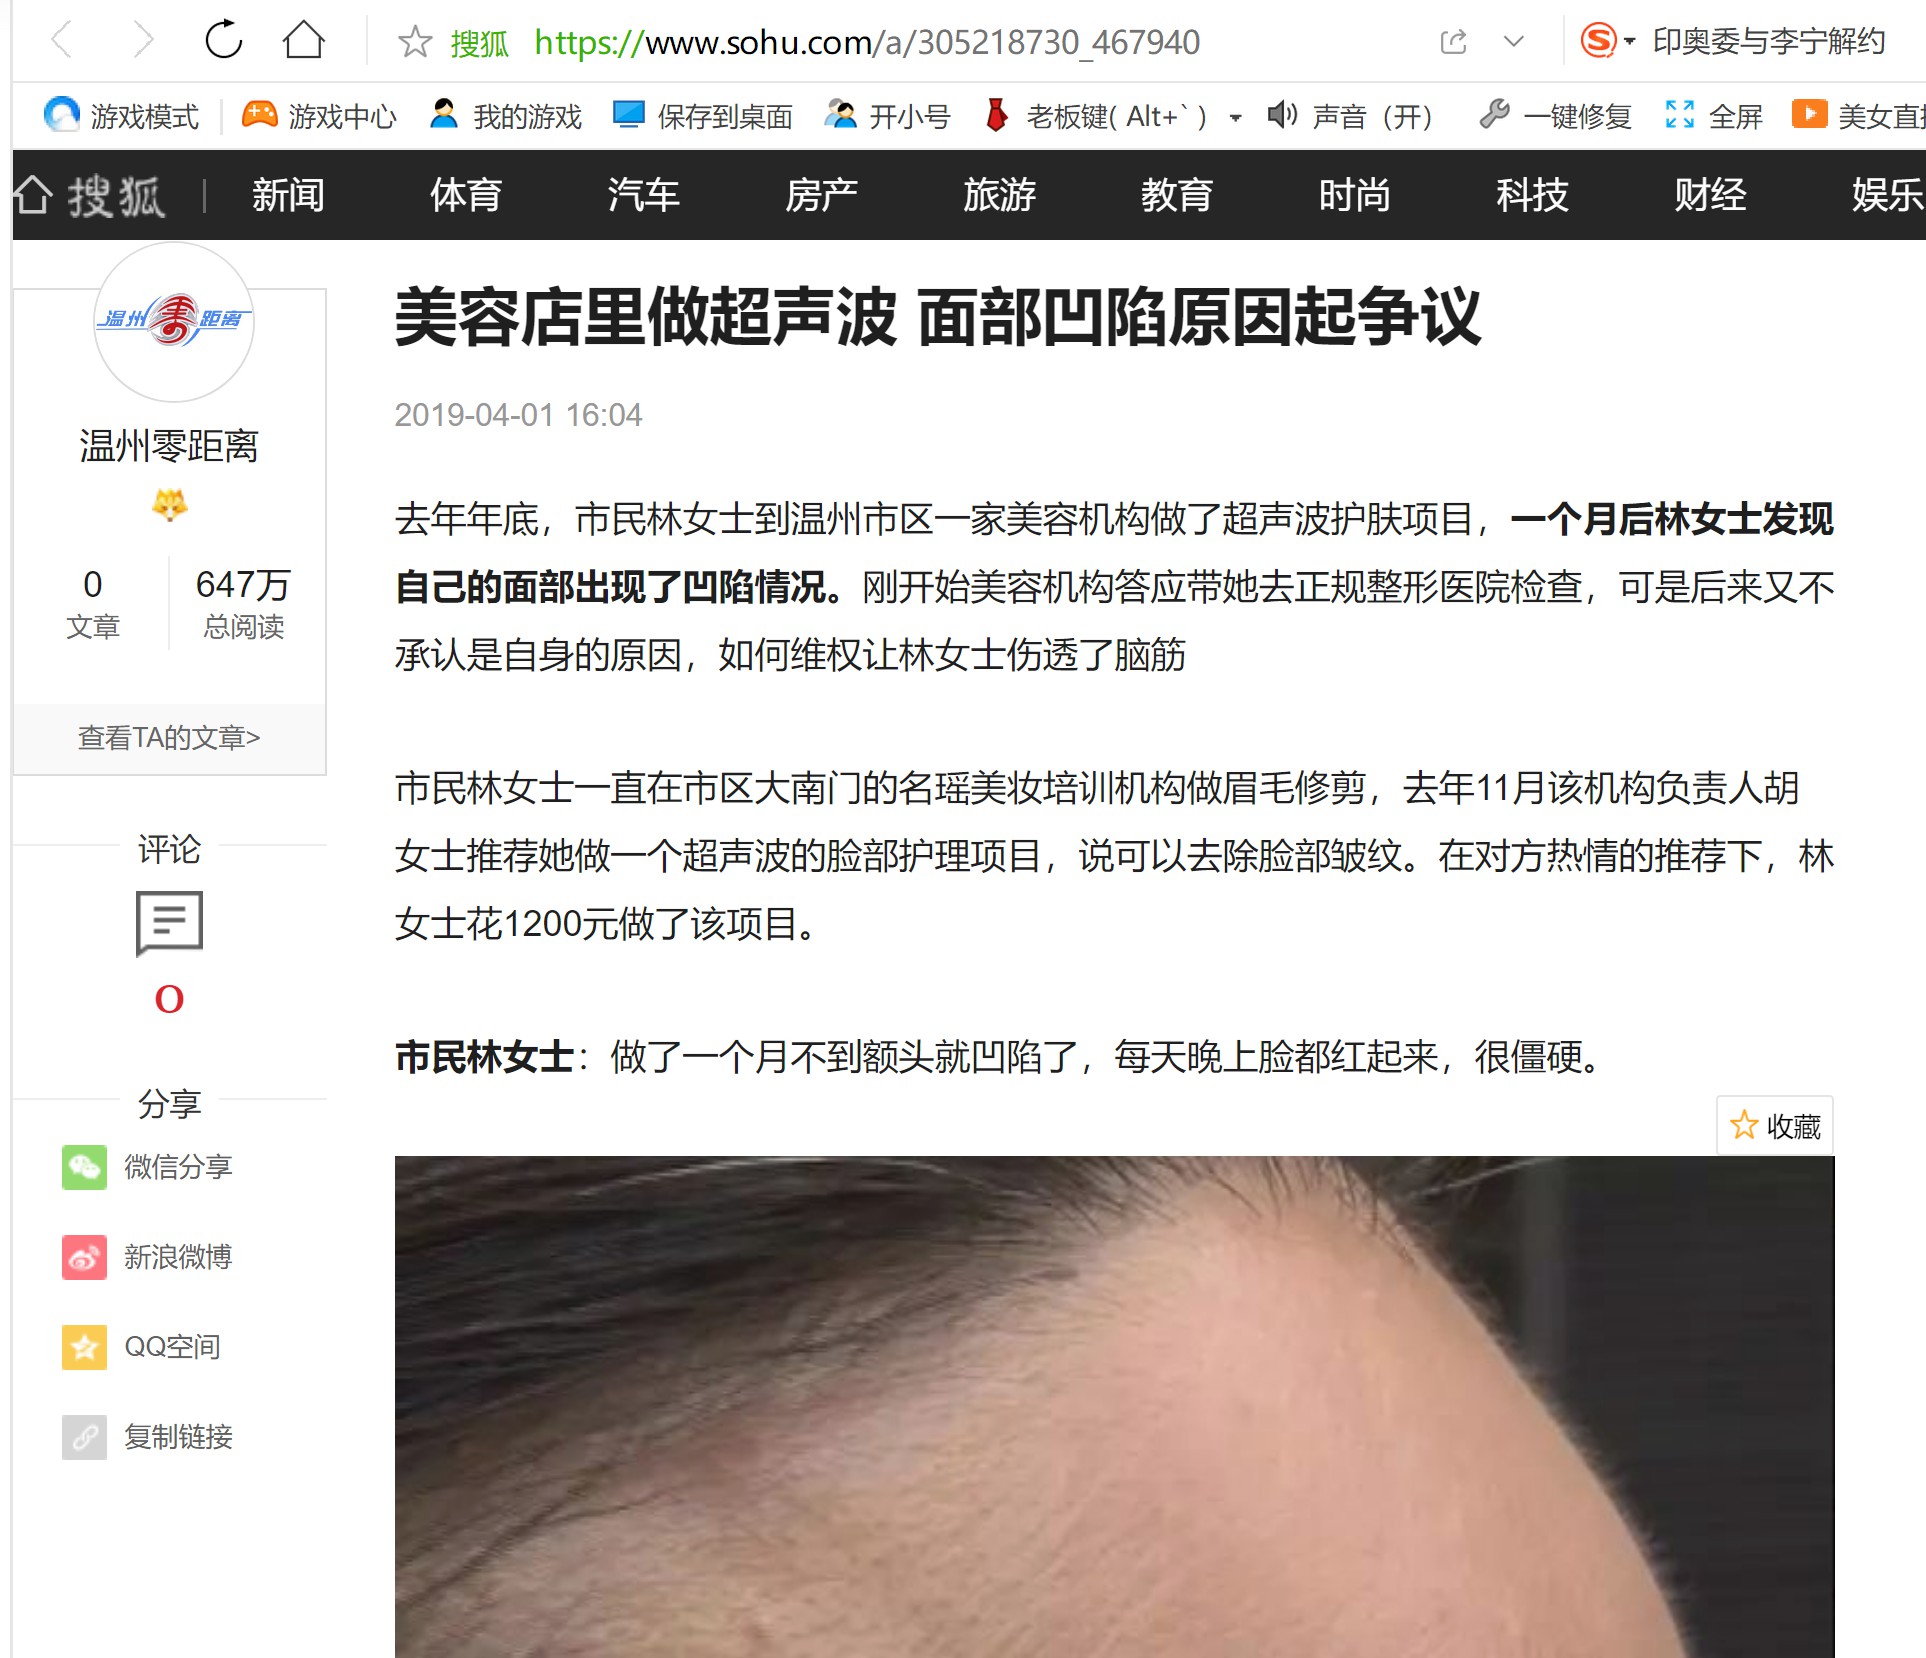Open 游戏中心 gamepad icon

pyautogui.click(x=260, y=115)
